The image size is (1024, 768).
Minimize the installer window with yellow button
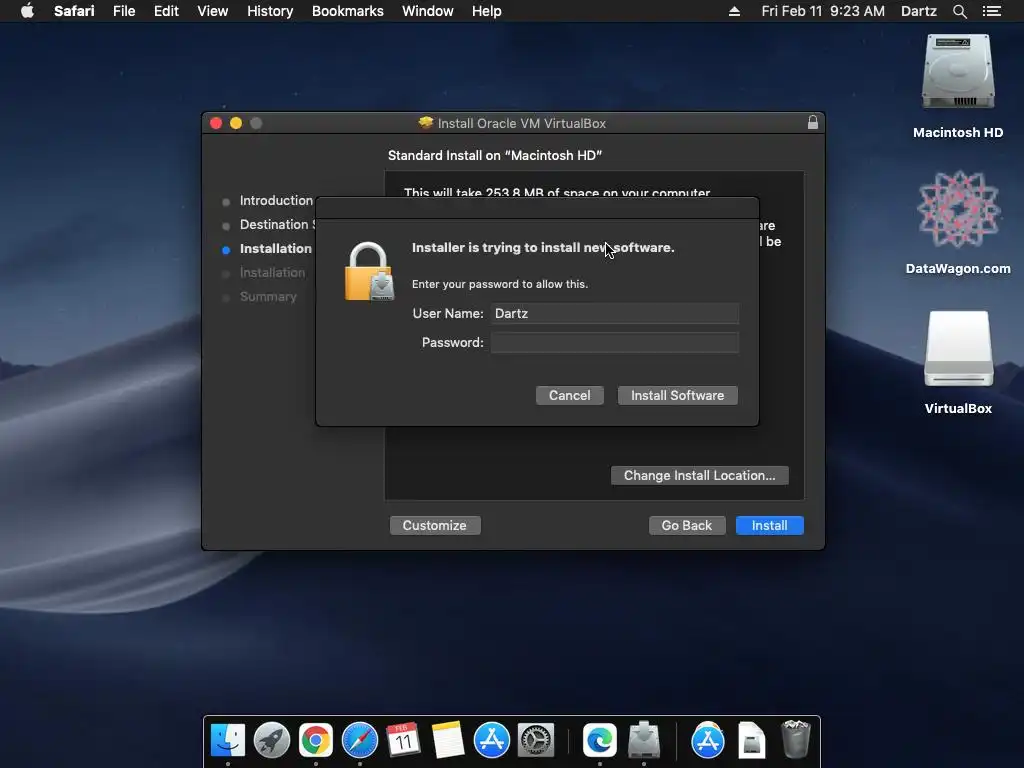click(236, 123)
